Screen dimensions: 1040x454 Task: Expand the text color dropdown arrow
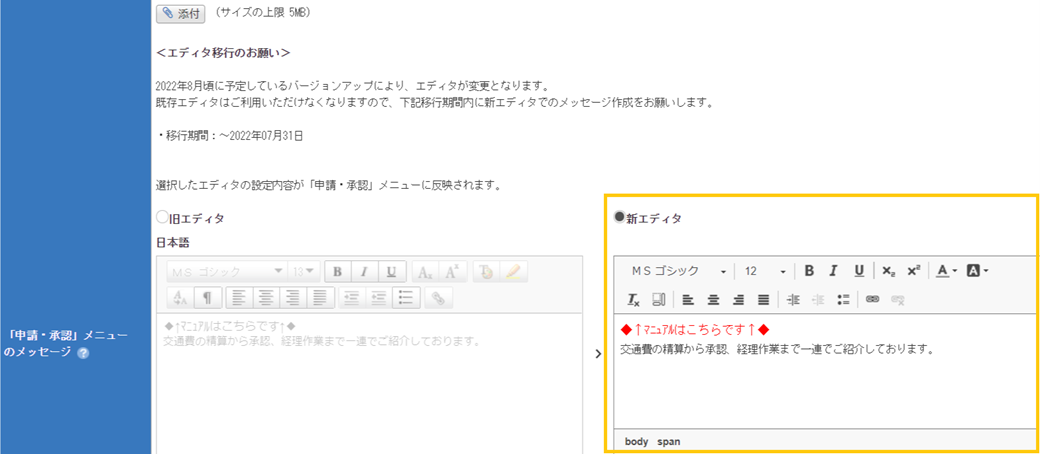(955, 271)
